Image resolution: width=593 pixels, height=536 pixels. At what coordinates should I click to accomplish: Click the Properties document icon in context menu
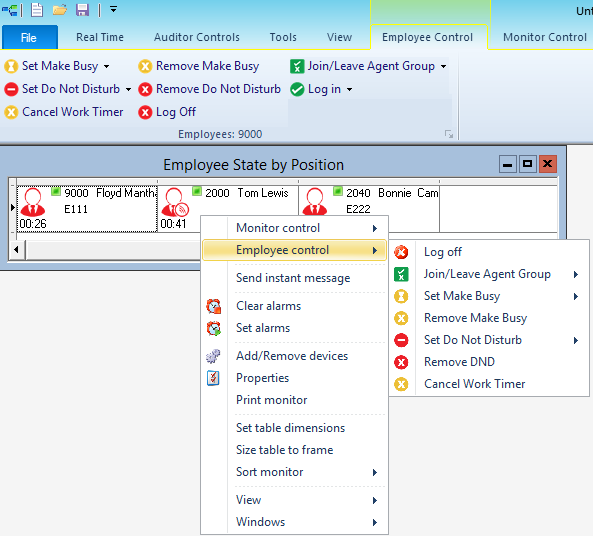click(213, 378)
